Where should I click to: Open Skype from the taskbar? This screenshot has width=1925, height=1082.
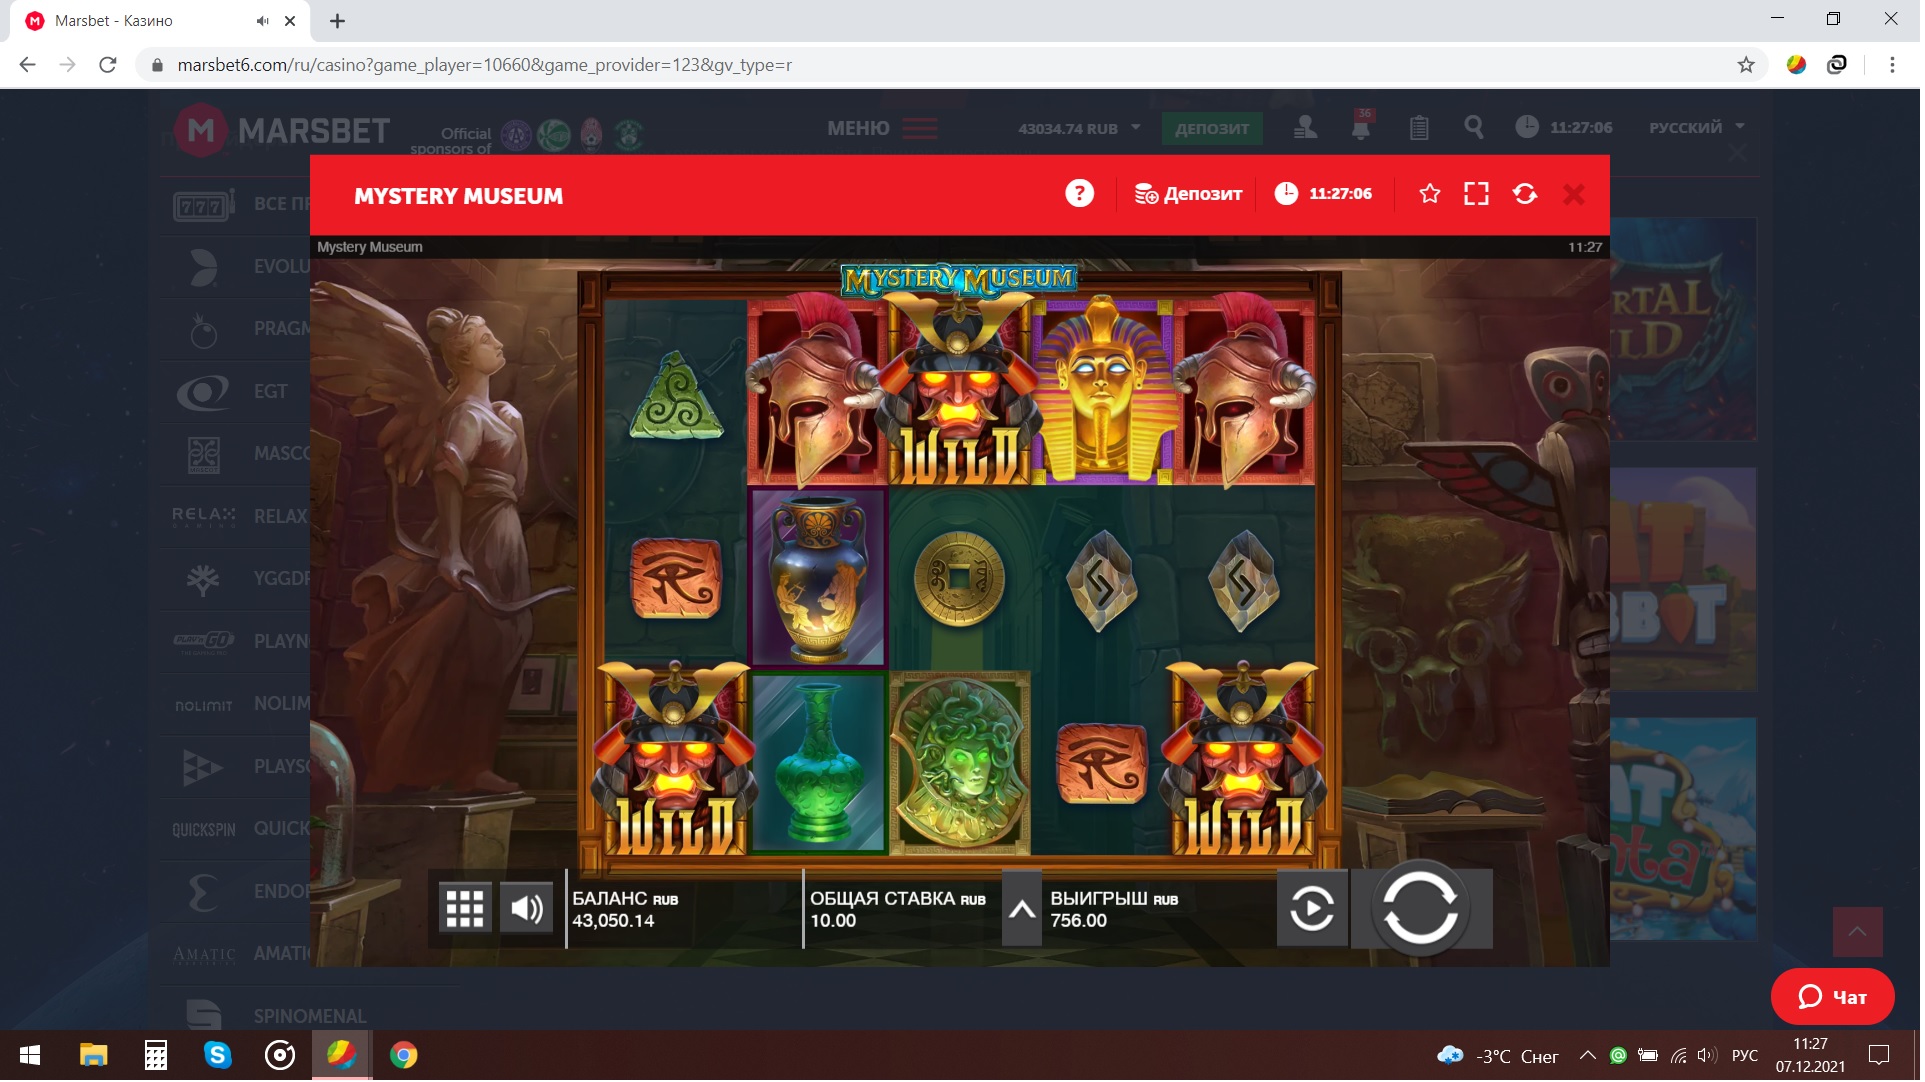click(x=218, y=1057)
